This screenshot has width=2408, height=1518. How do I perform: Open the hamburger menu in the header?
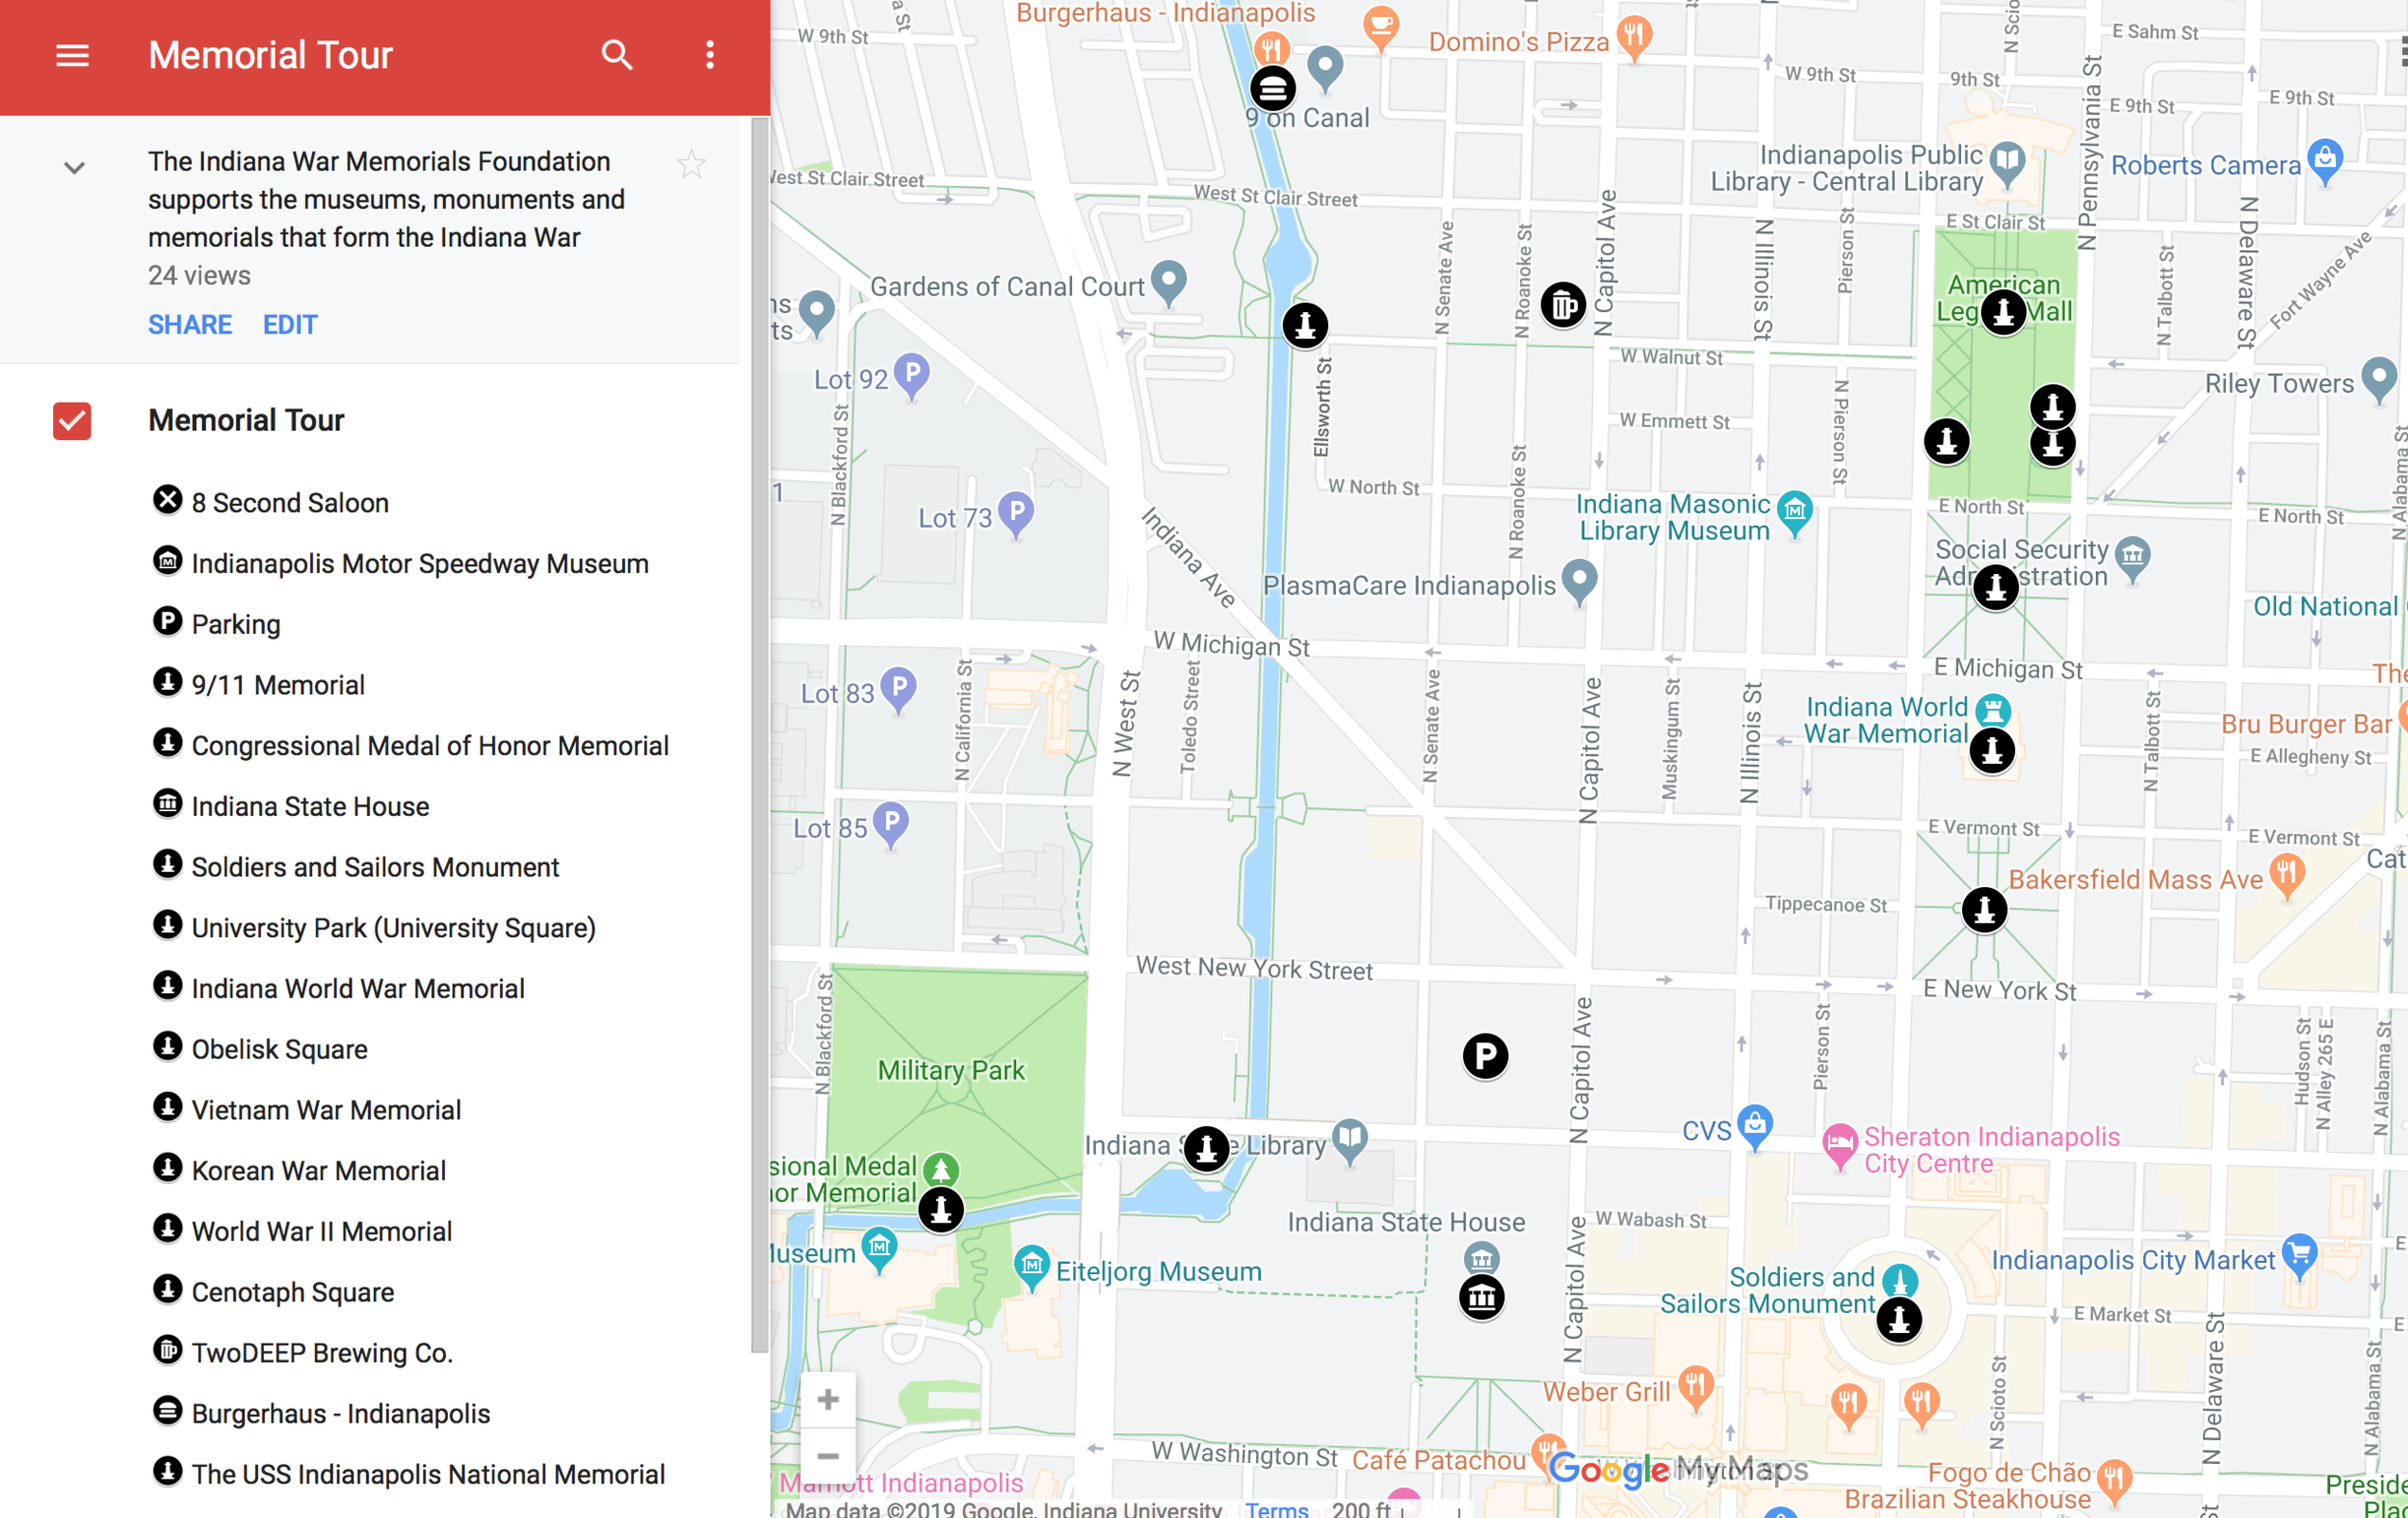pyautogui.click(x=72, y=55)
